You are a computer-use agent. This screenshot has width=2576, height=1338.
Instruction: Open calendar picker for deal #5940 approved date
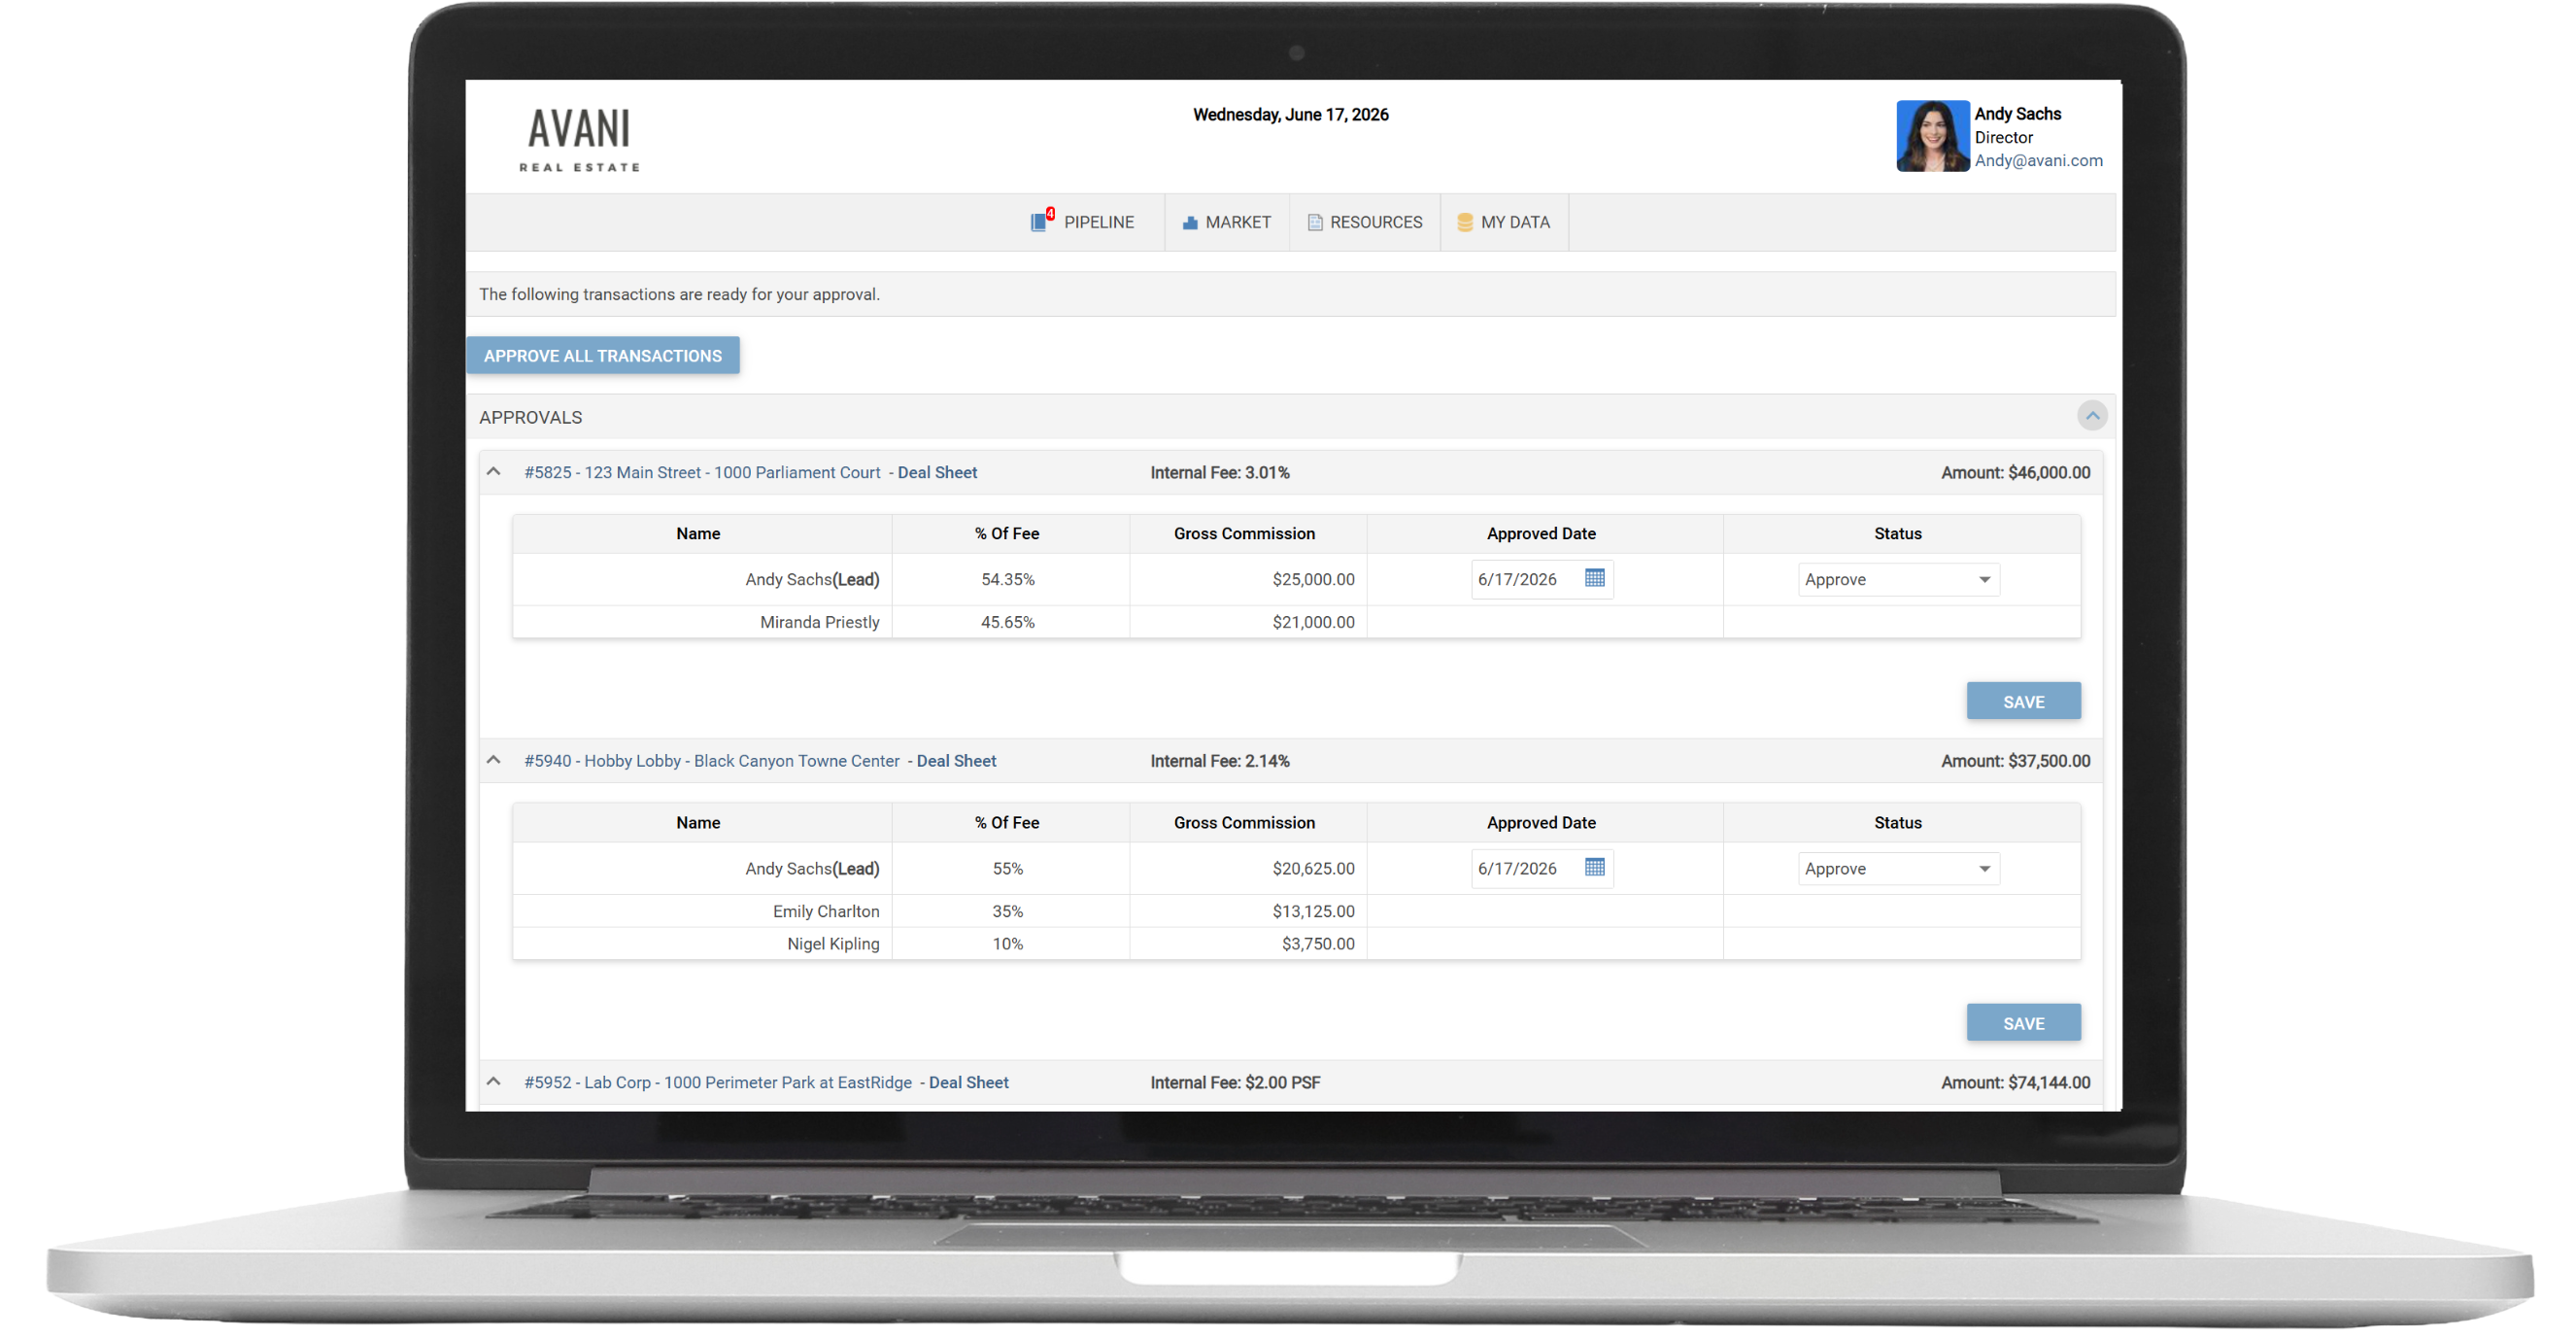click(1594, 867)
